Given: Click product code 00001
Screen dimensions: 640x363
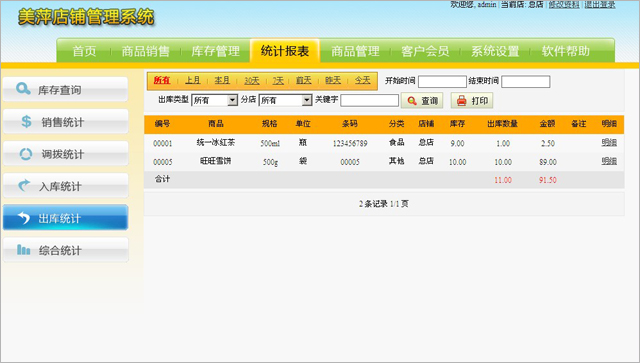Looking at the screenshot, I should [162, 143].
